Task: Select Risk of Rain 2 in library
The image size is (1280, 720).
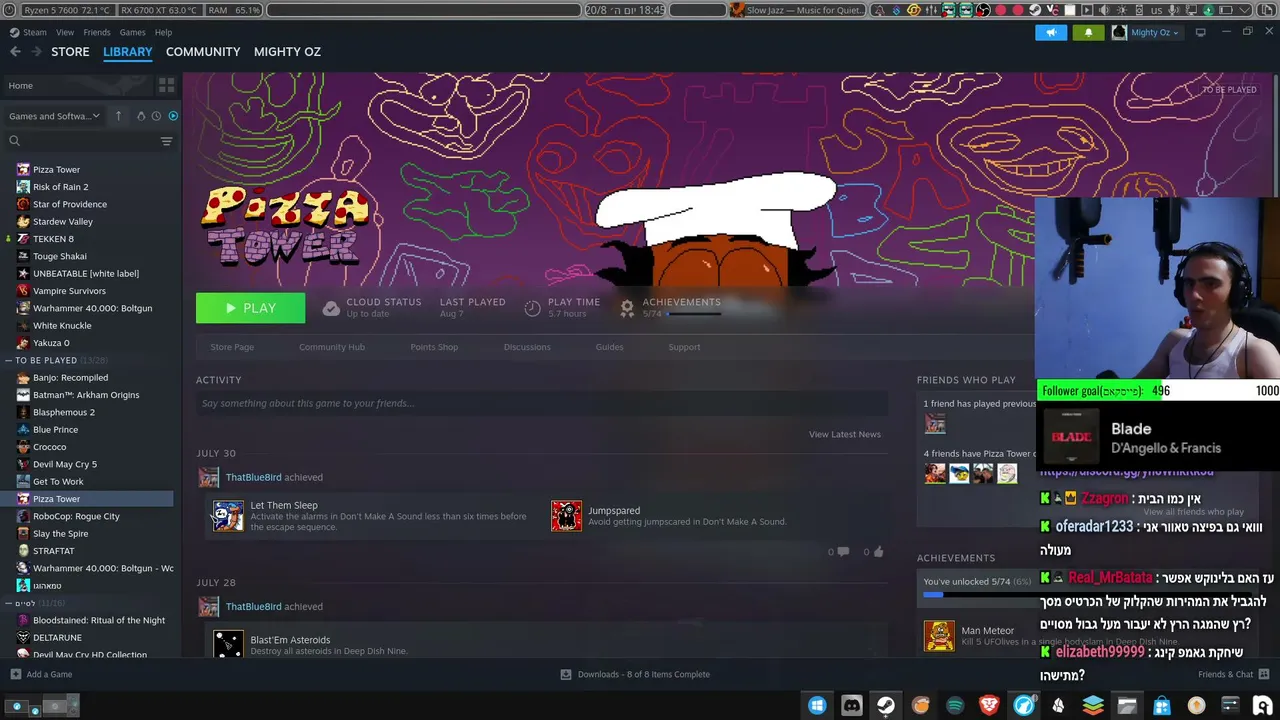Action: pyautogui.click(x=61, y=187)
